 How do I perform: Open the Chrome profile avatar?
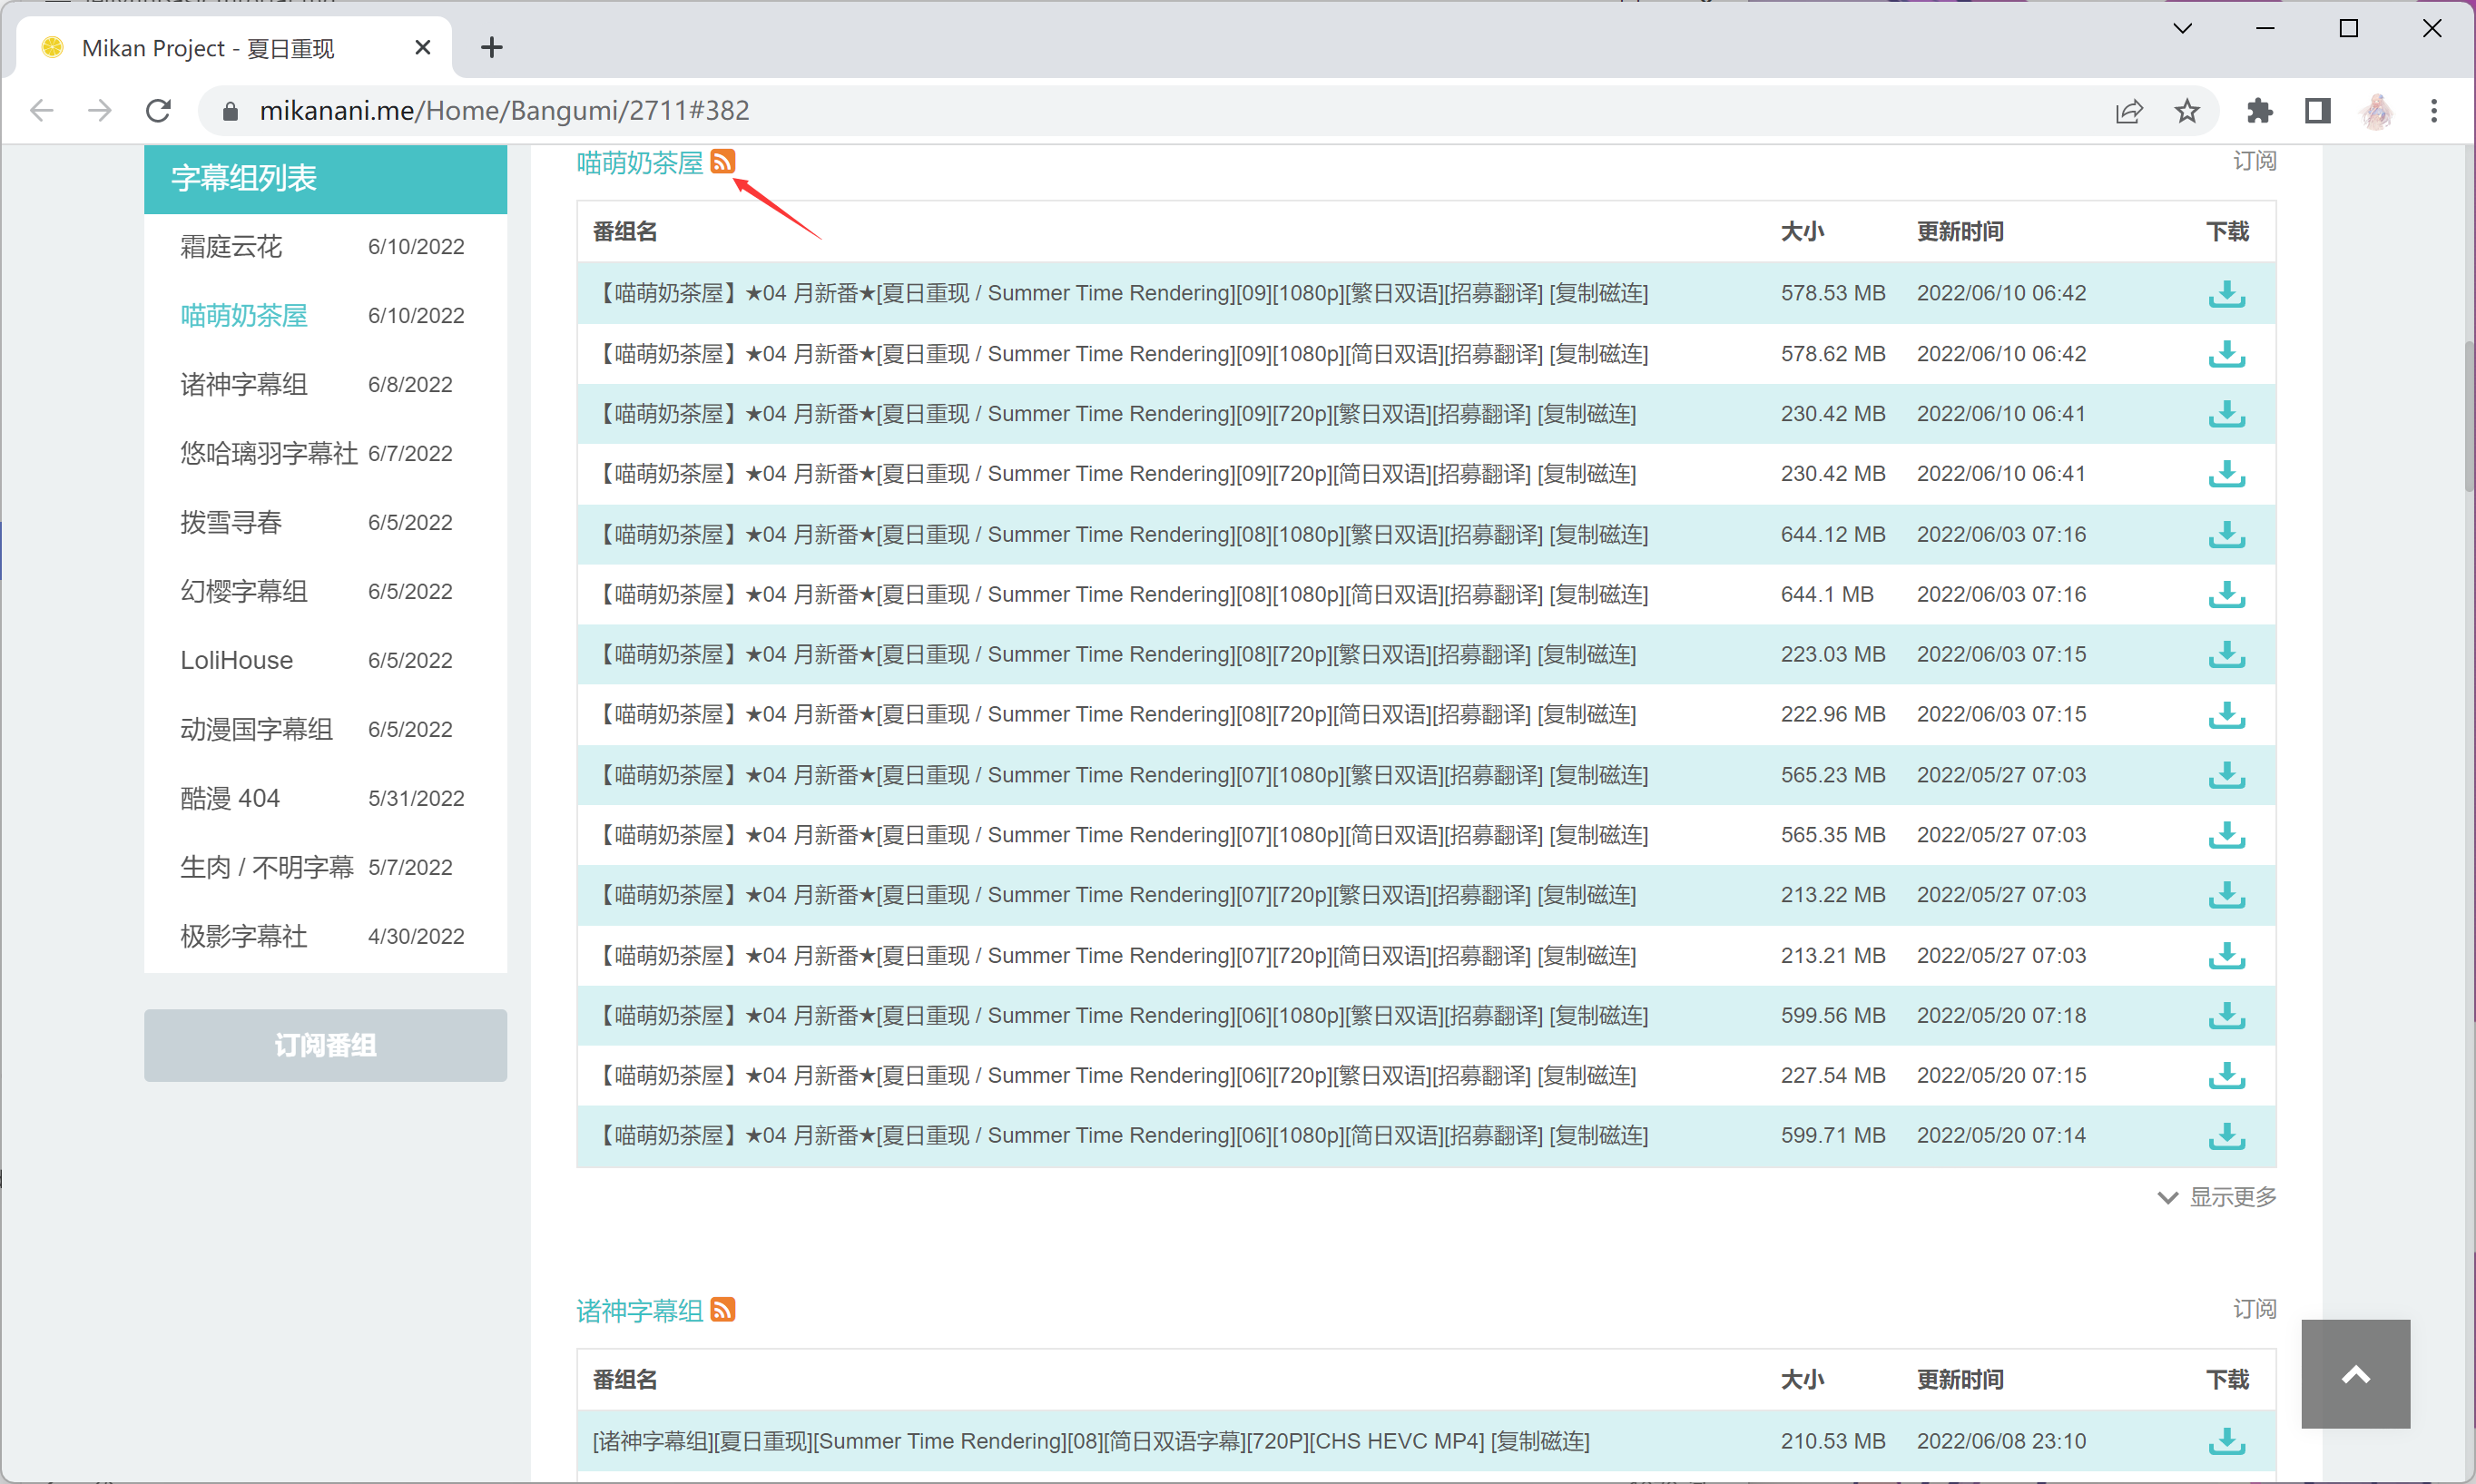(2376, 110)
